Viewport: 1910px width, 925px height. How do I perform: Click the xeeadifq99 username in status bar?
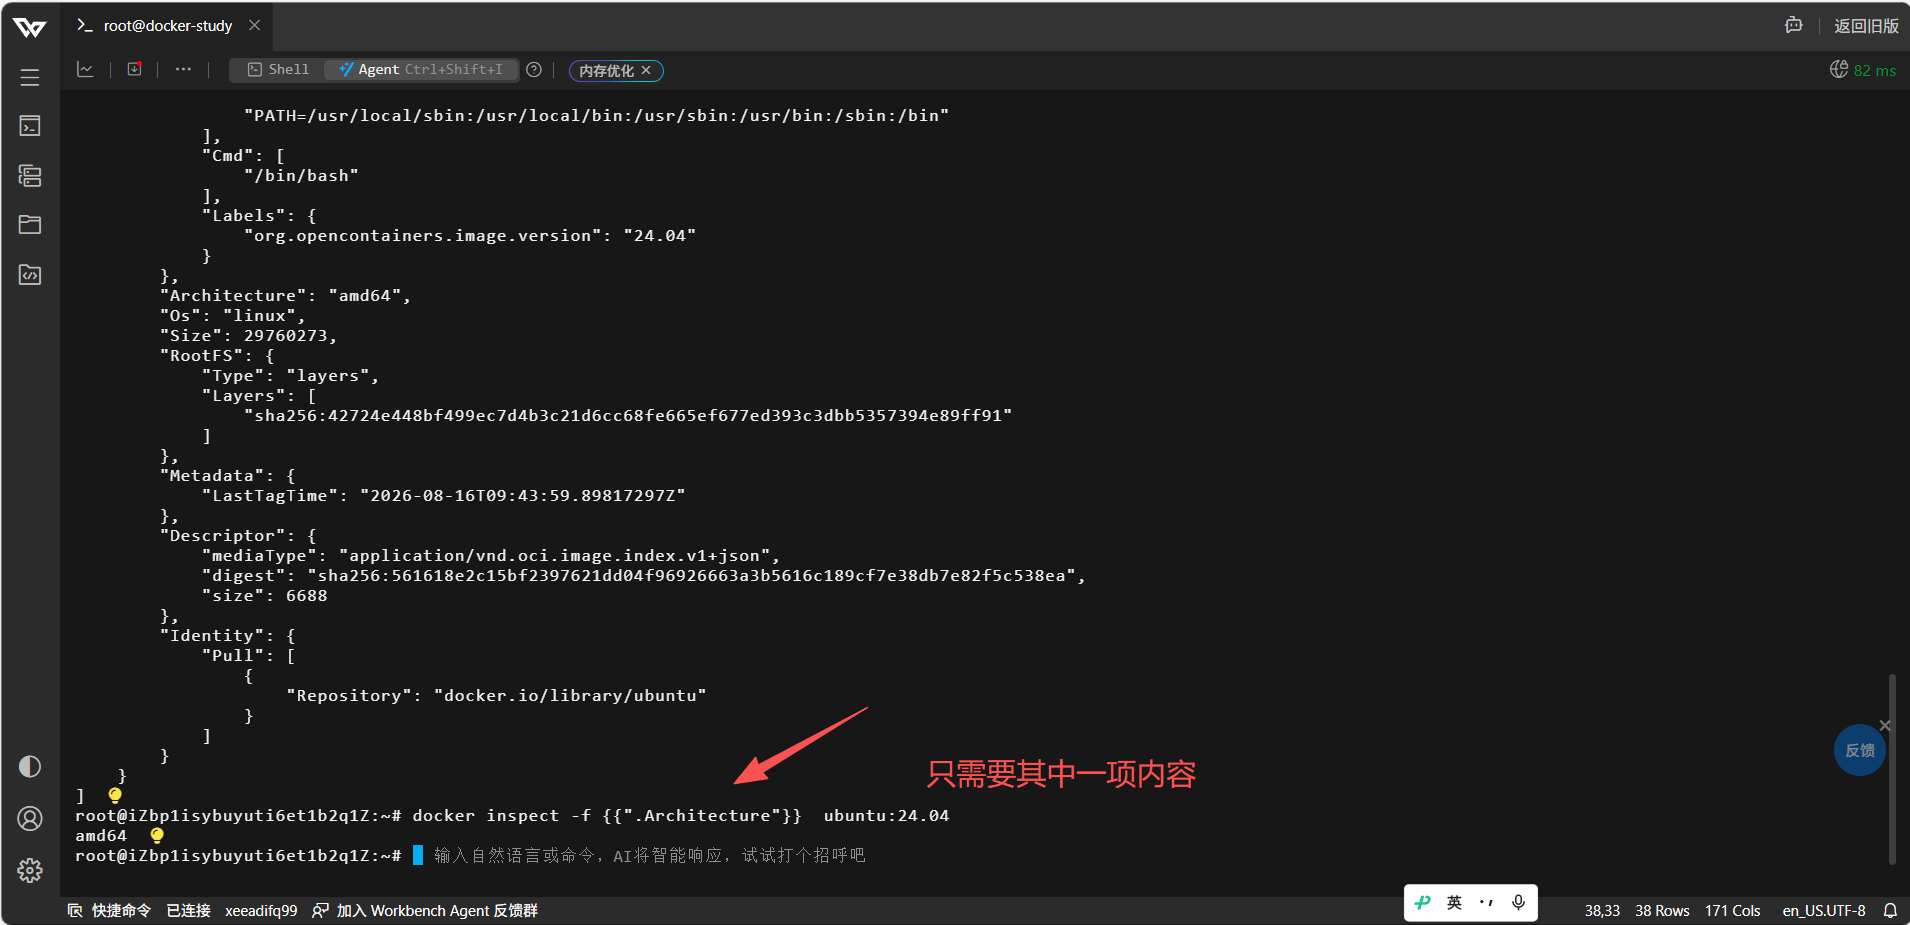click(x=261, y=910)
